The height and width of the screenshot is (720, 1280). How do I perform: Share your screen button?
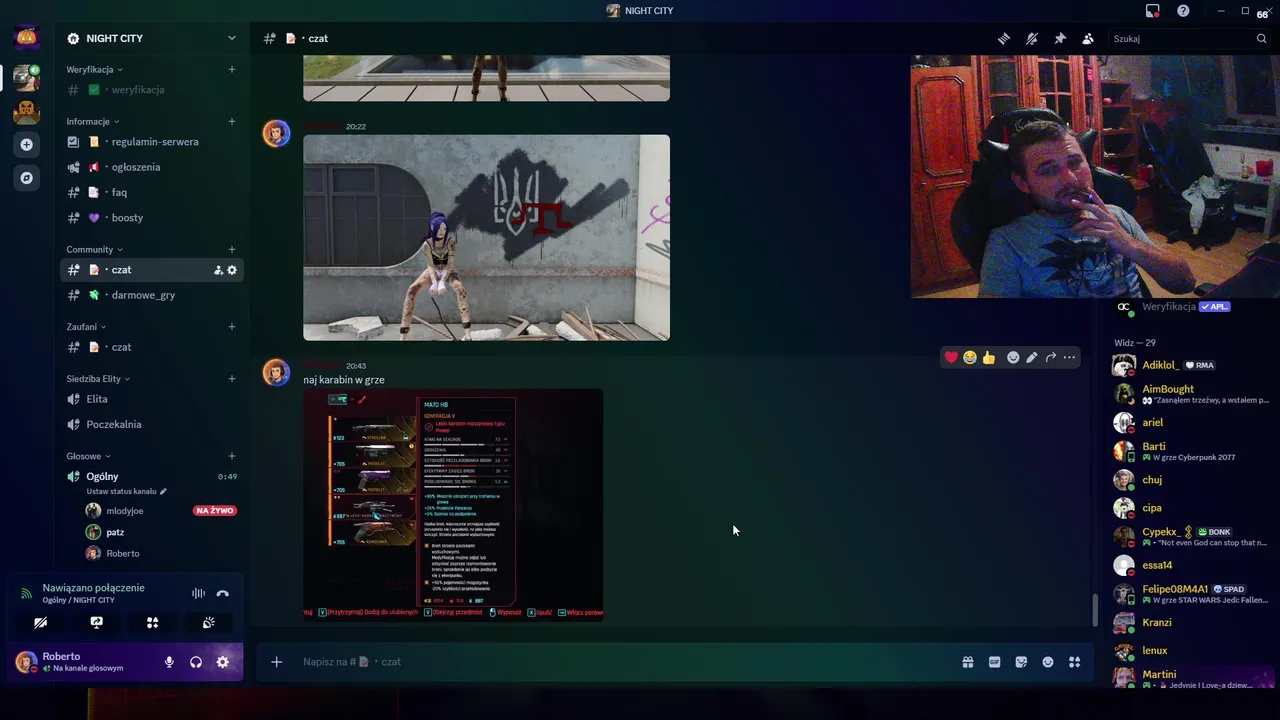point(96,622)
